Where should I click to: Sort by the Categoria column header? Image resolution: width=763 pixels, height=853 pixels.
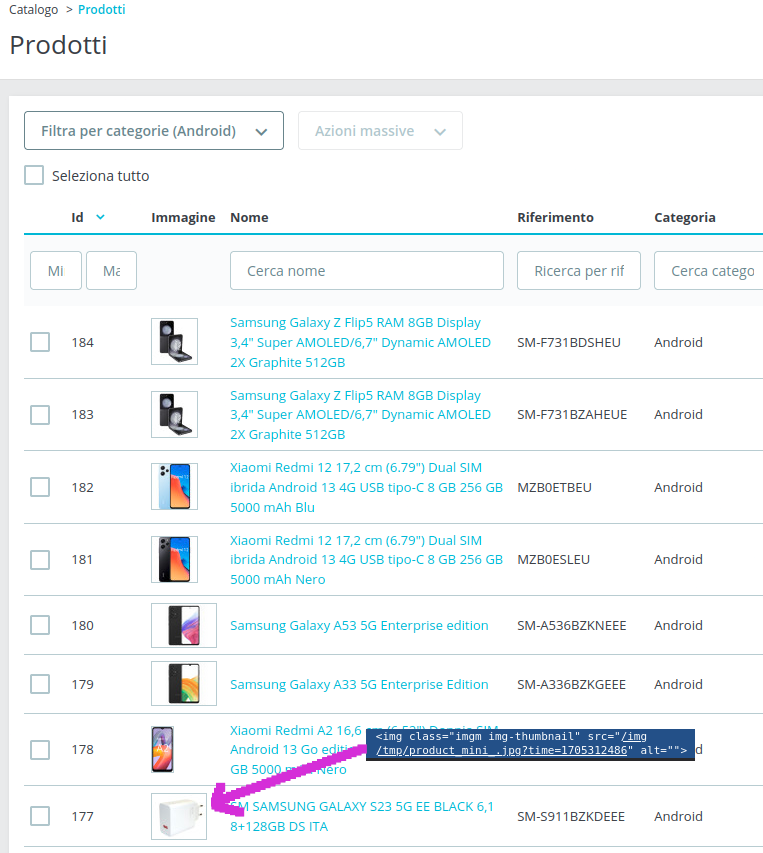pos(685,217)
